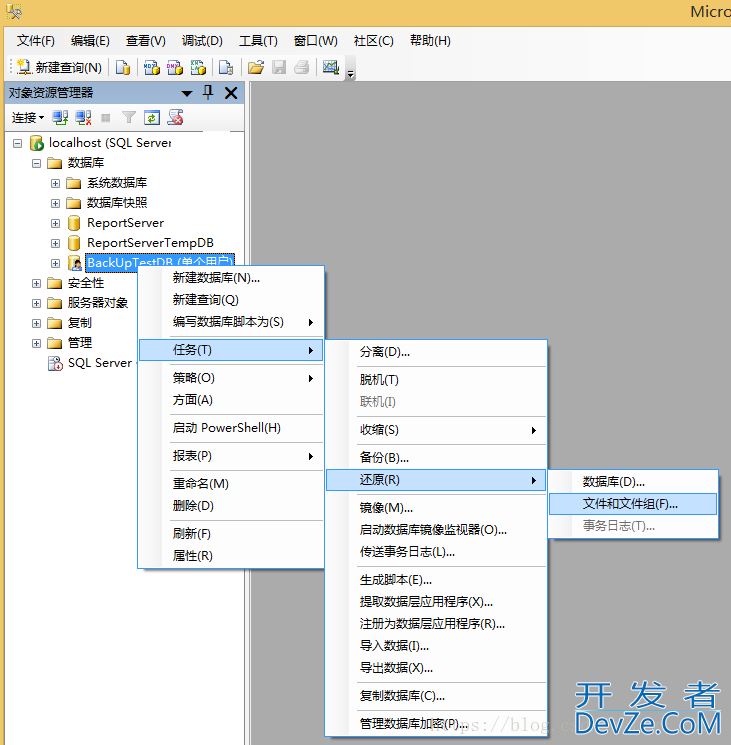The width and height of the screenshot is (731, 745).
Task: Click the Print icon in toolbar
Action: coord(302,67)
